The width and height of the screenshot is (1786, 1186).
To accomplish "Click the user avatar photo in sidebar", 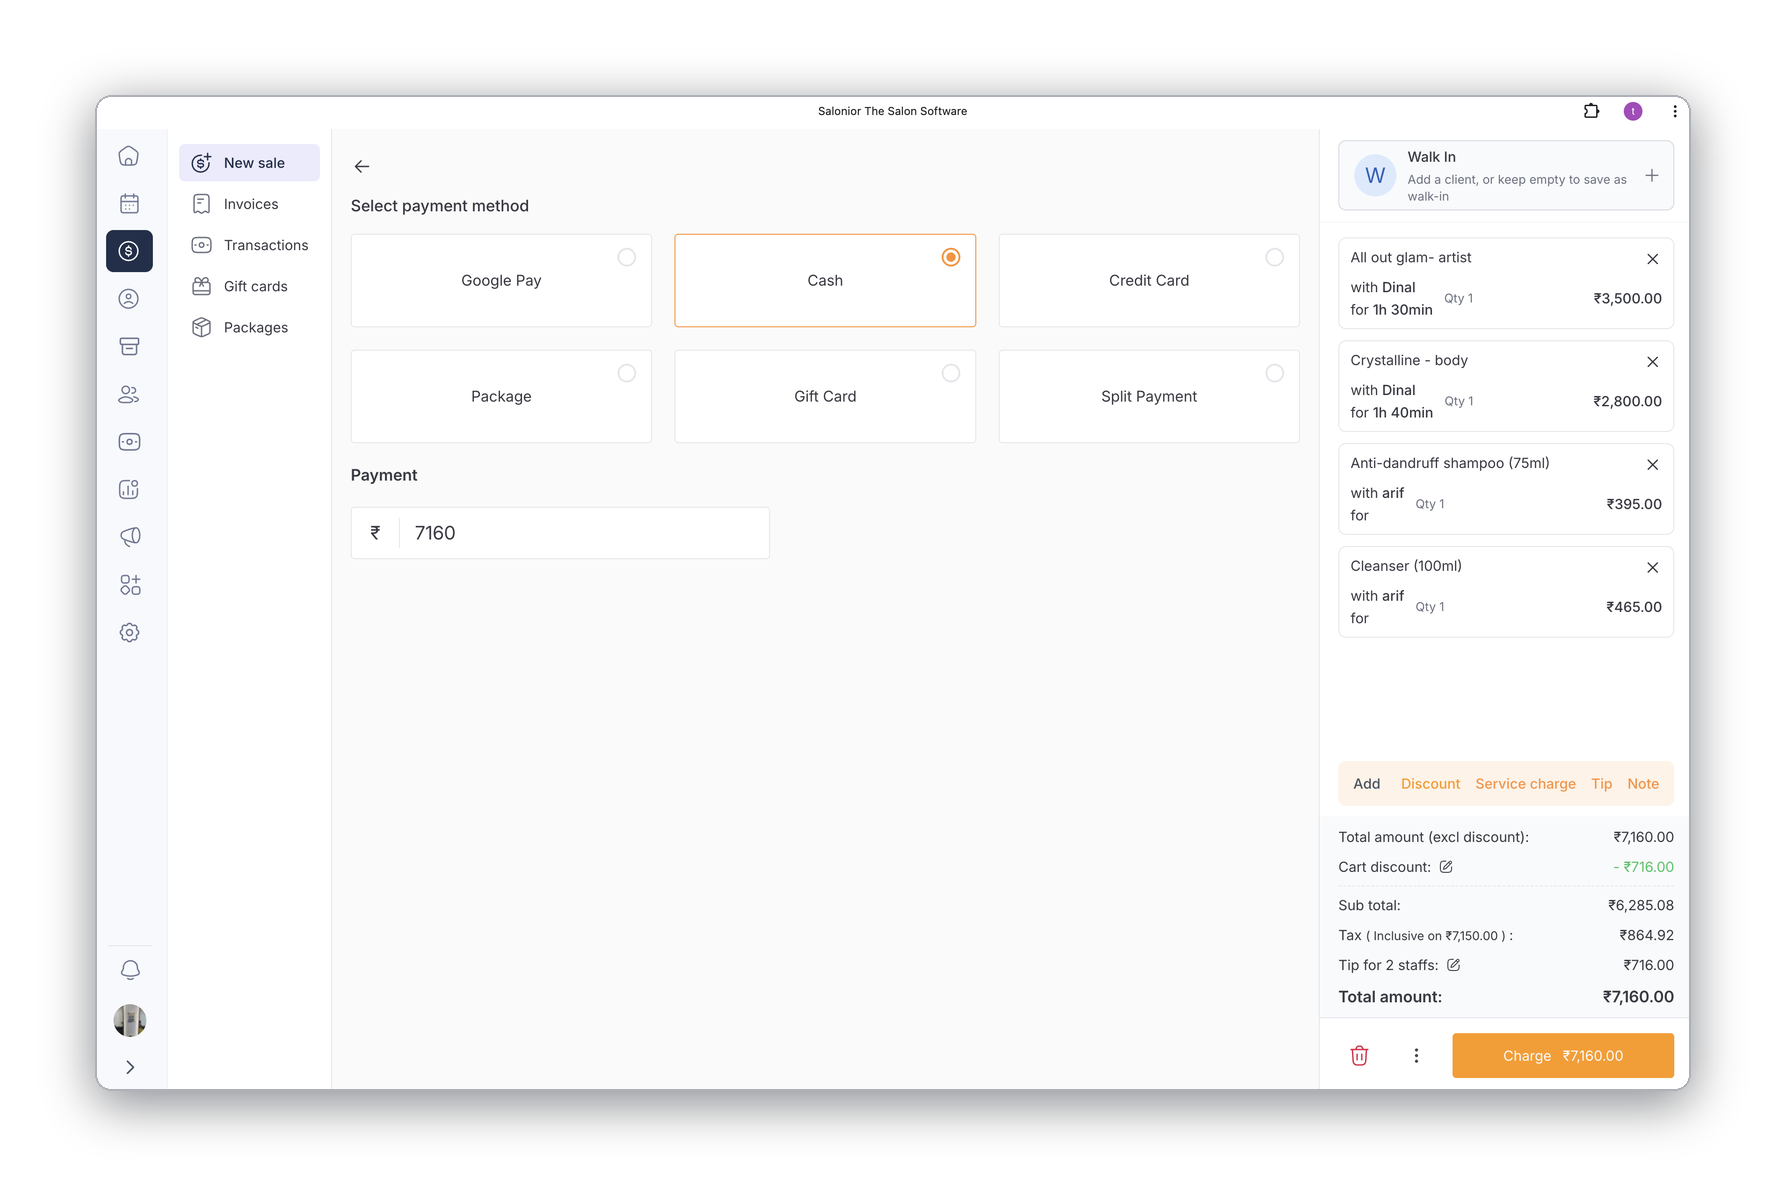I will 130,1020.
